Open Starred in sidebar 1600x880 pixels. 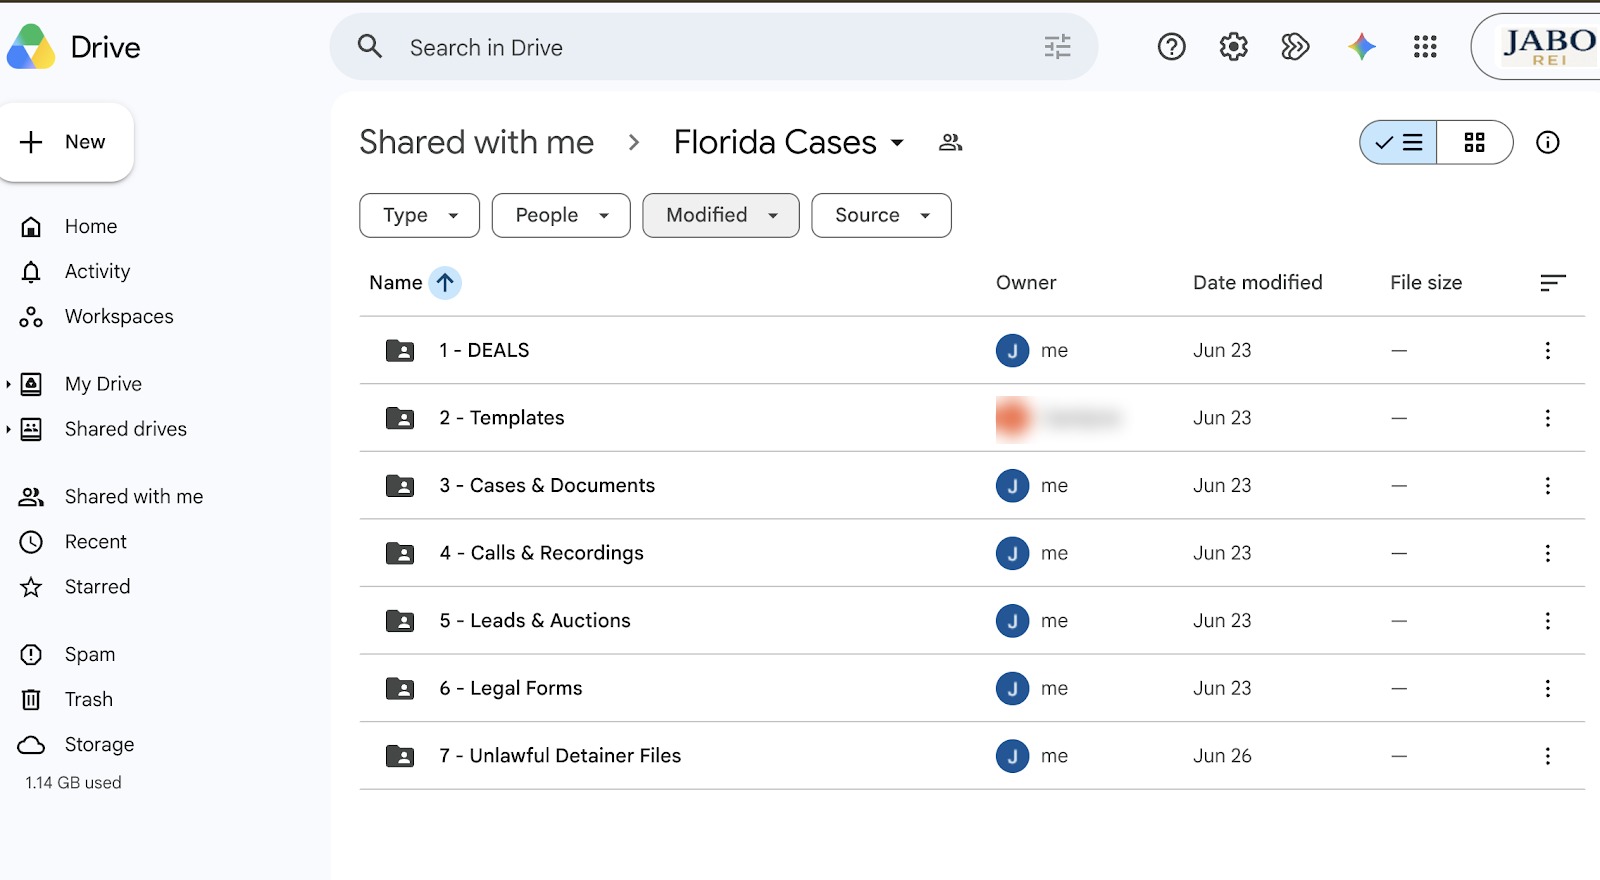(x=97, y=587)
